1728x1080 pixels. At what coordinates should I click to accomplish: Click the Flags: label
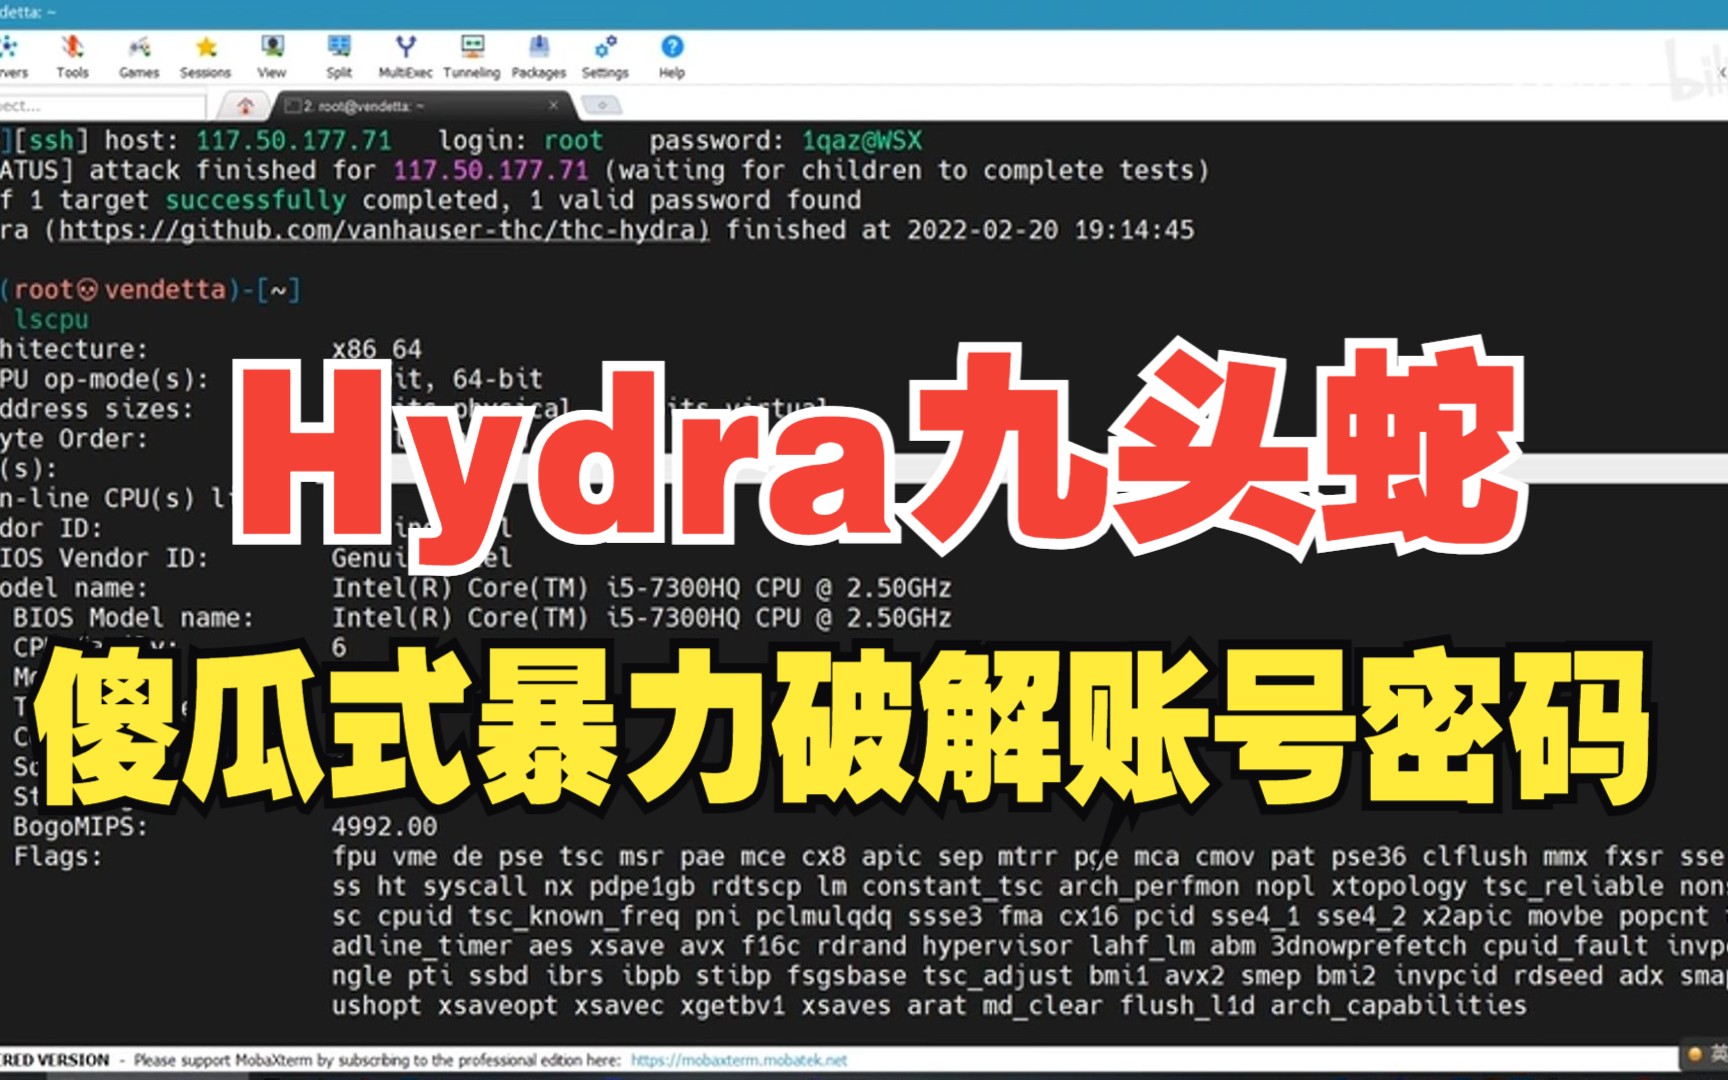point(58,857)
